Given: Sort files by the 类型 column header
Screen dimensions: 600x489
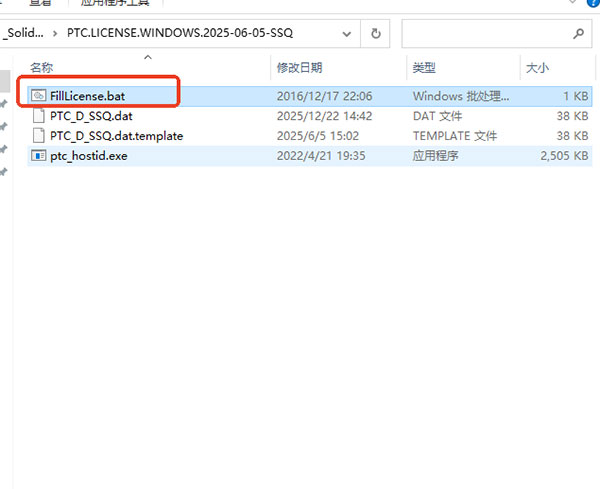Looking at the screenshot, I should 424,68.
